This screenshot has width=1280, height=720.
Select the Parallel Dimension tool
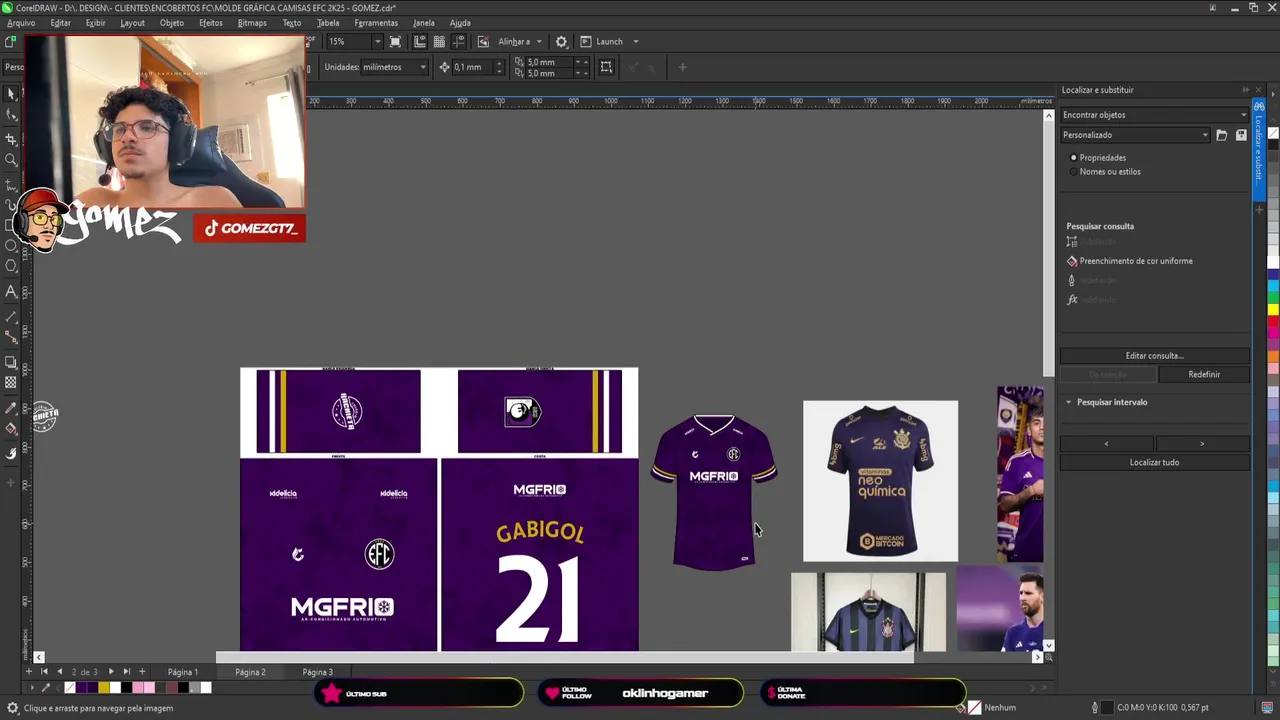(x=11, y=316)
